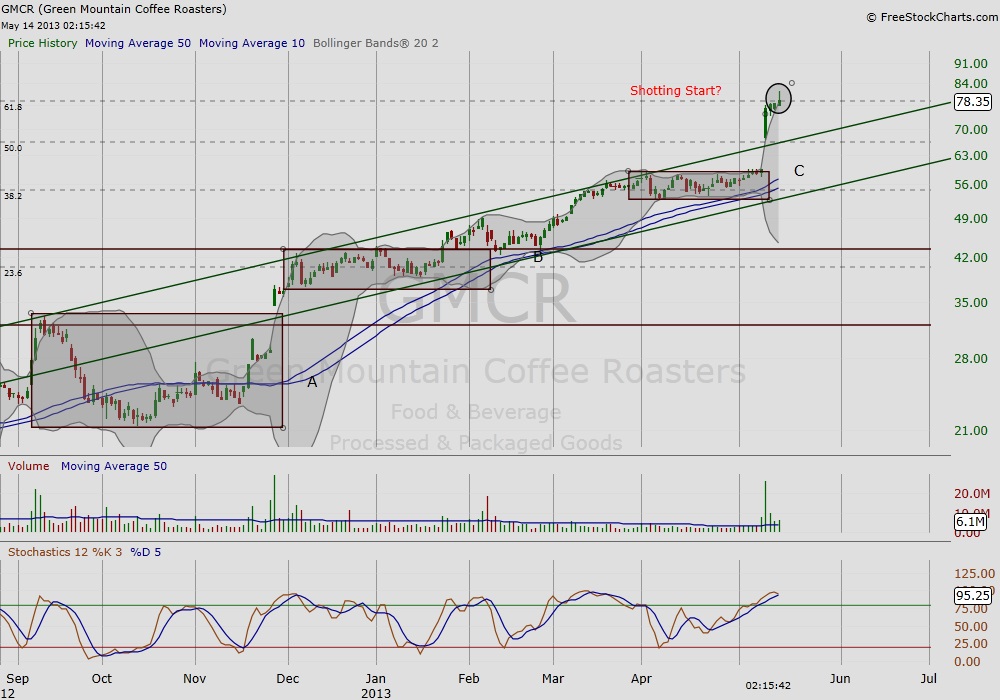Click the 84.00 price axis label

click(x=971, y=84)
